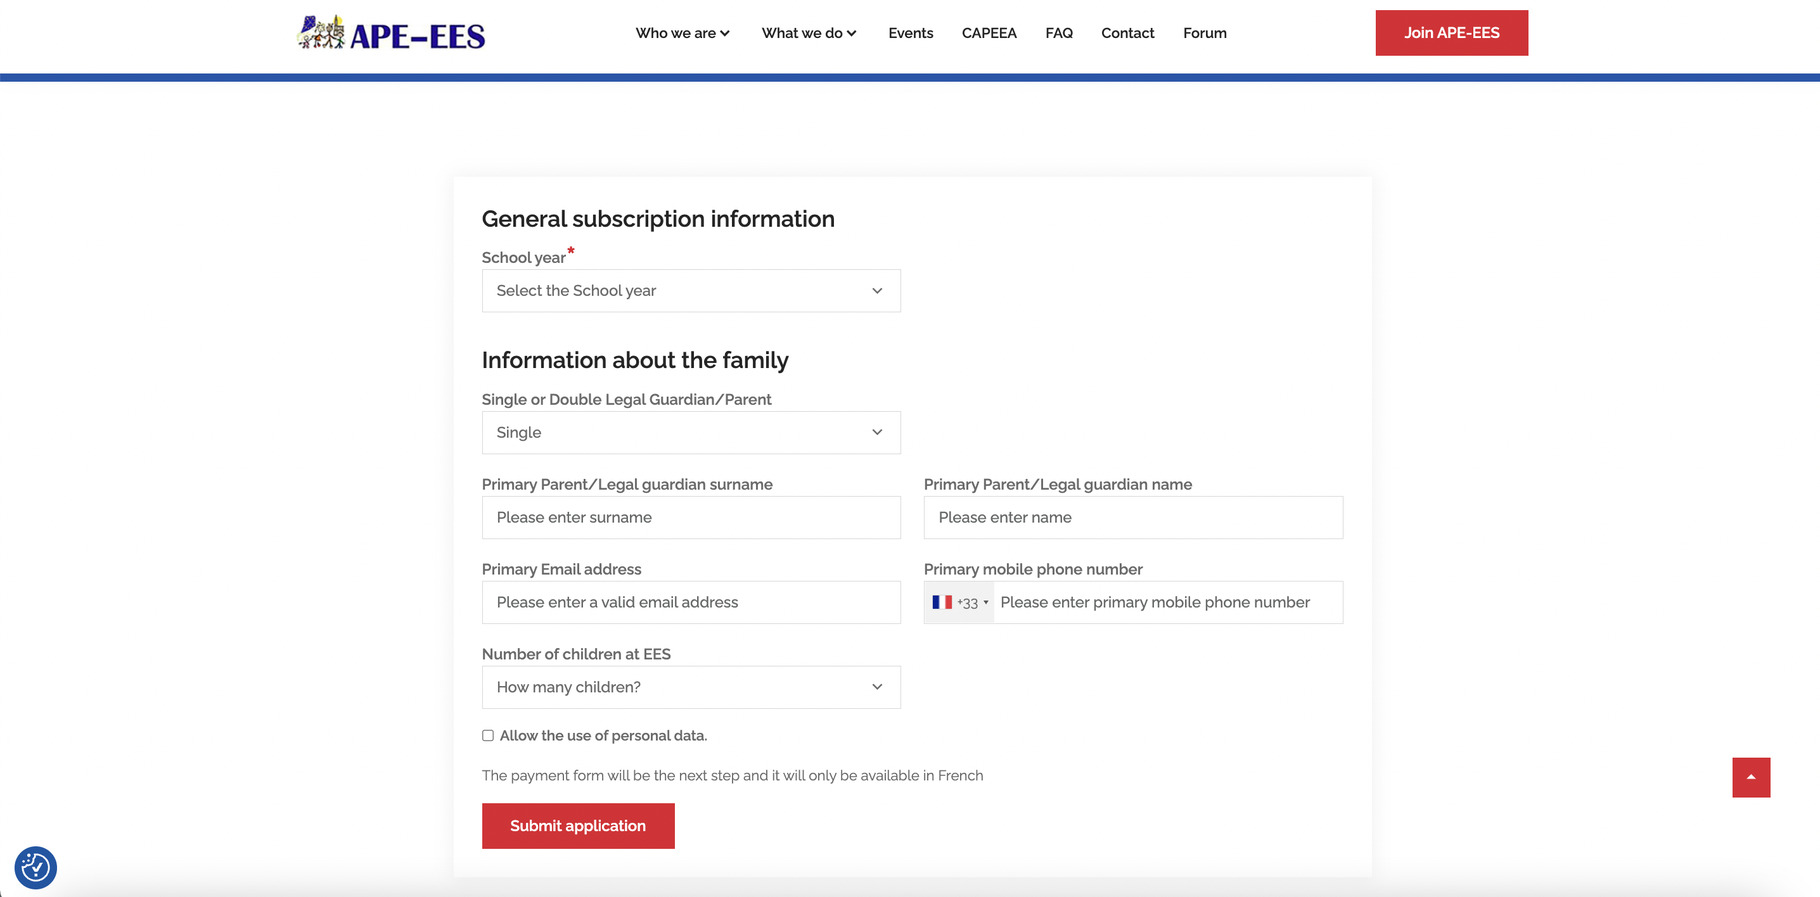1820x897 pixels.
Task: Click the payment form French notice text
Action: point(732,776)
